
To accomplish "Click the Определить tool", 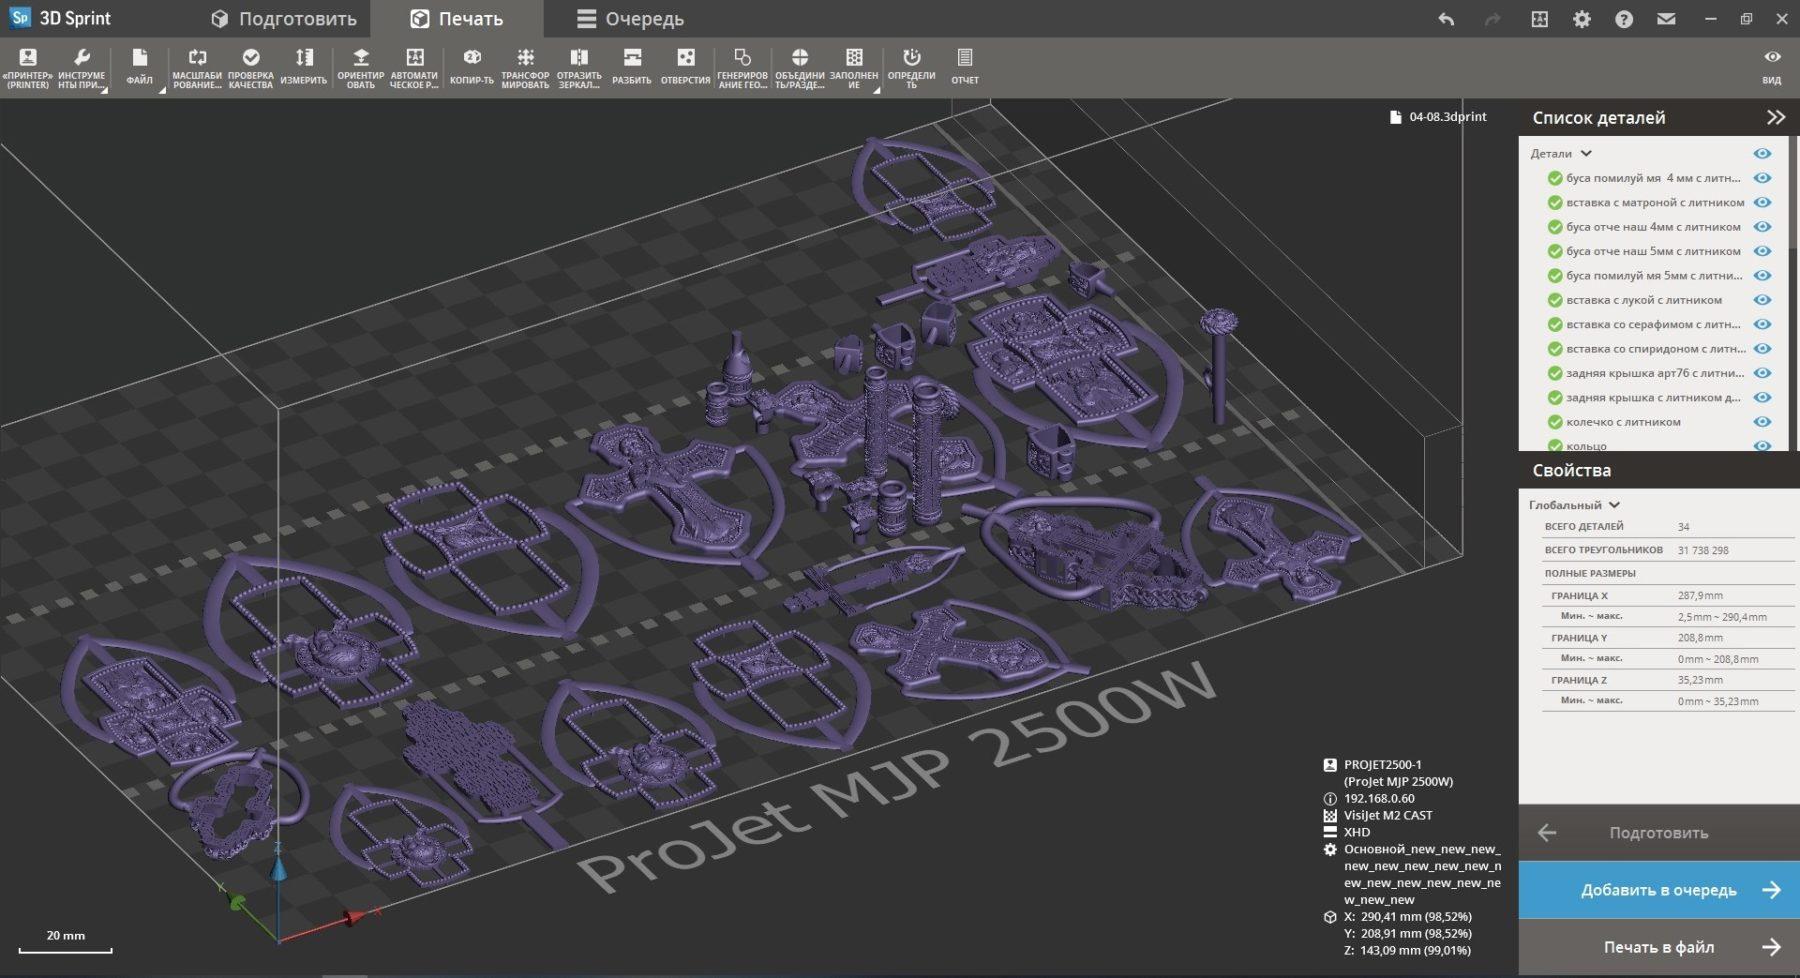I will tap(912, 68).
